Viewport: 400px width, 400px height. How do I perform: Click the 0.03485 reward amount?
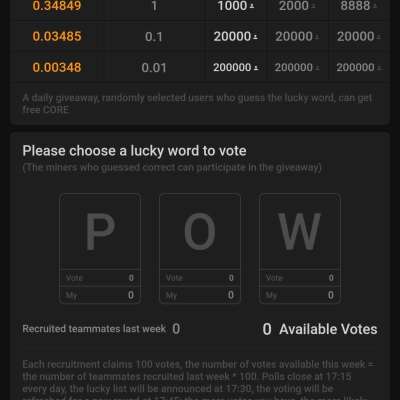57,36
